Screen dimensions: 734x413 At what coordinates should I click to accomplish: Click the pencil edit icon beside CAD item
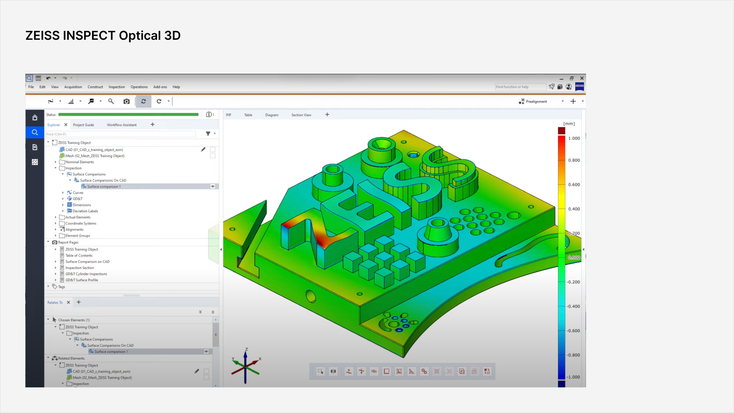point(203,149)
